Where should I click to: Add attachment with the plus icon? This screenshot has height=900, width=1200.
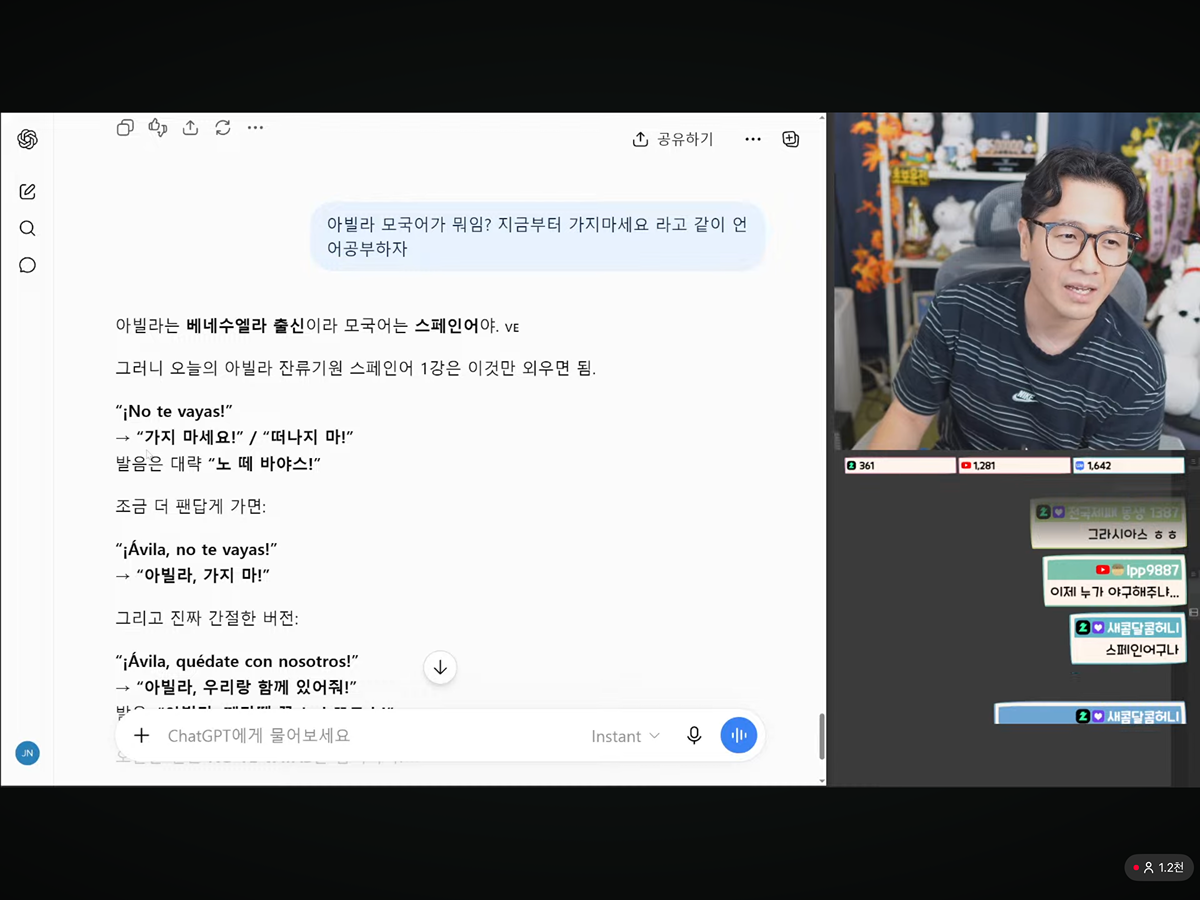coord(142,735)
